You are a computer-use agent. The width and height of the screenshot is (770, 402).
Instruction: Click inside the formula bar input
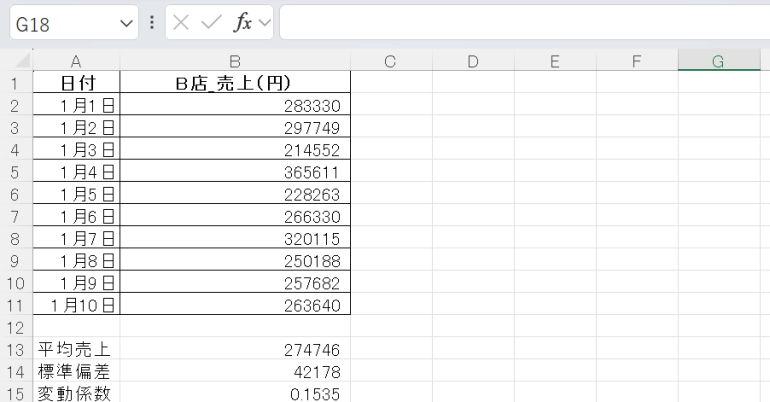(524, 22)
